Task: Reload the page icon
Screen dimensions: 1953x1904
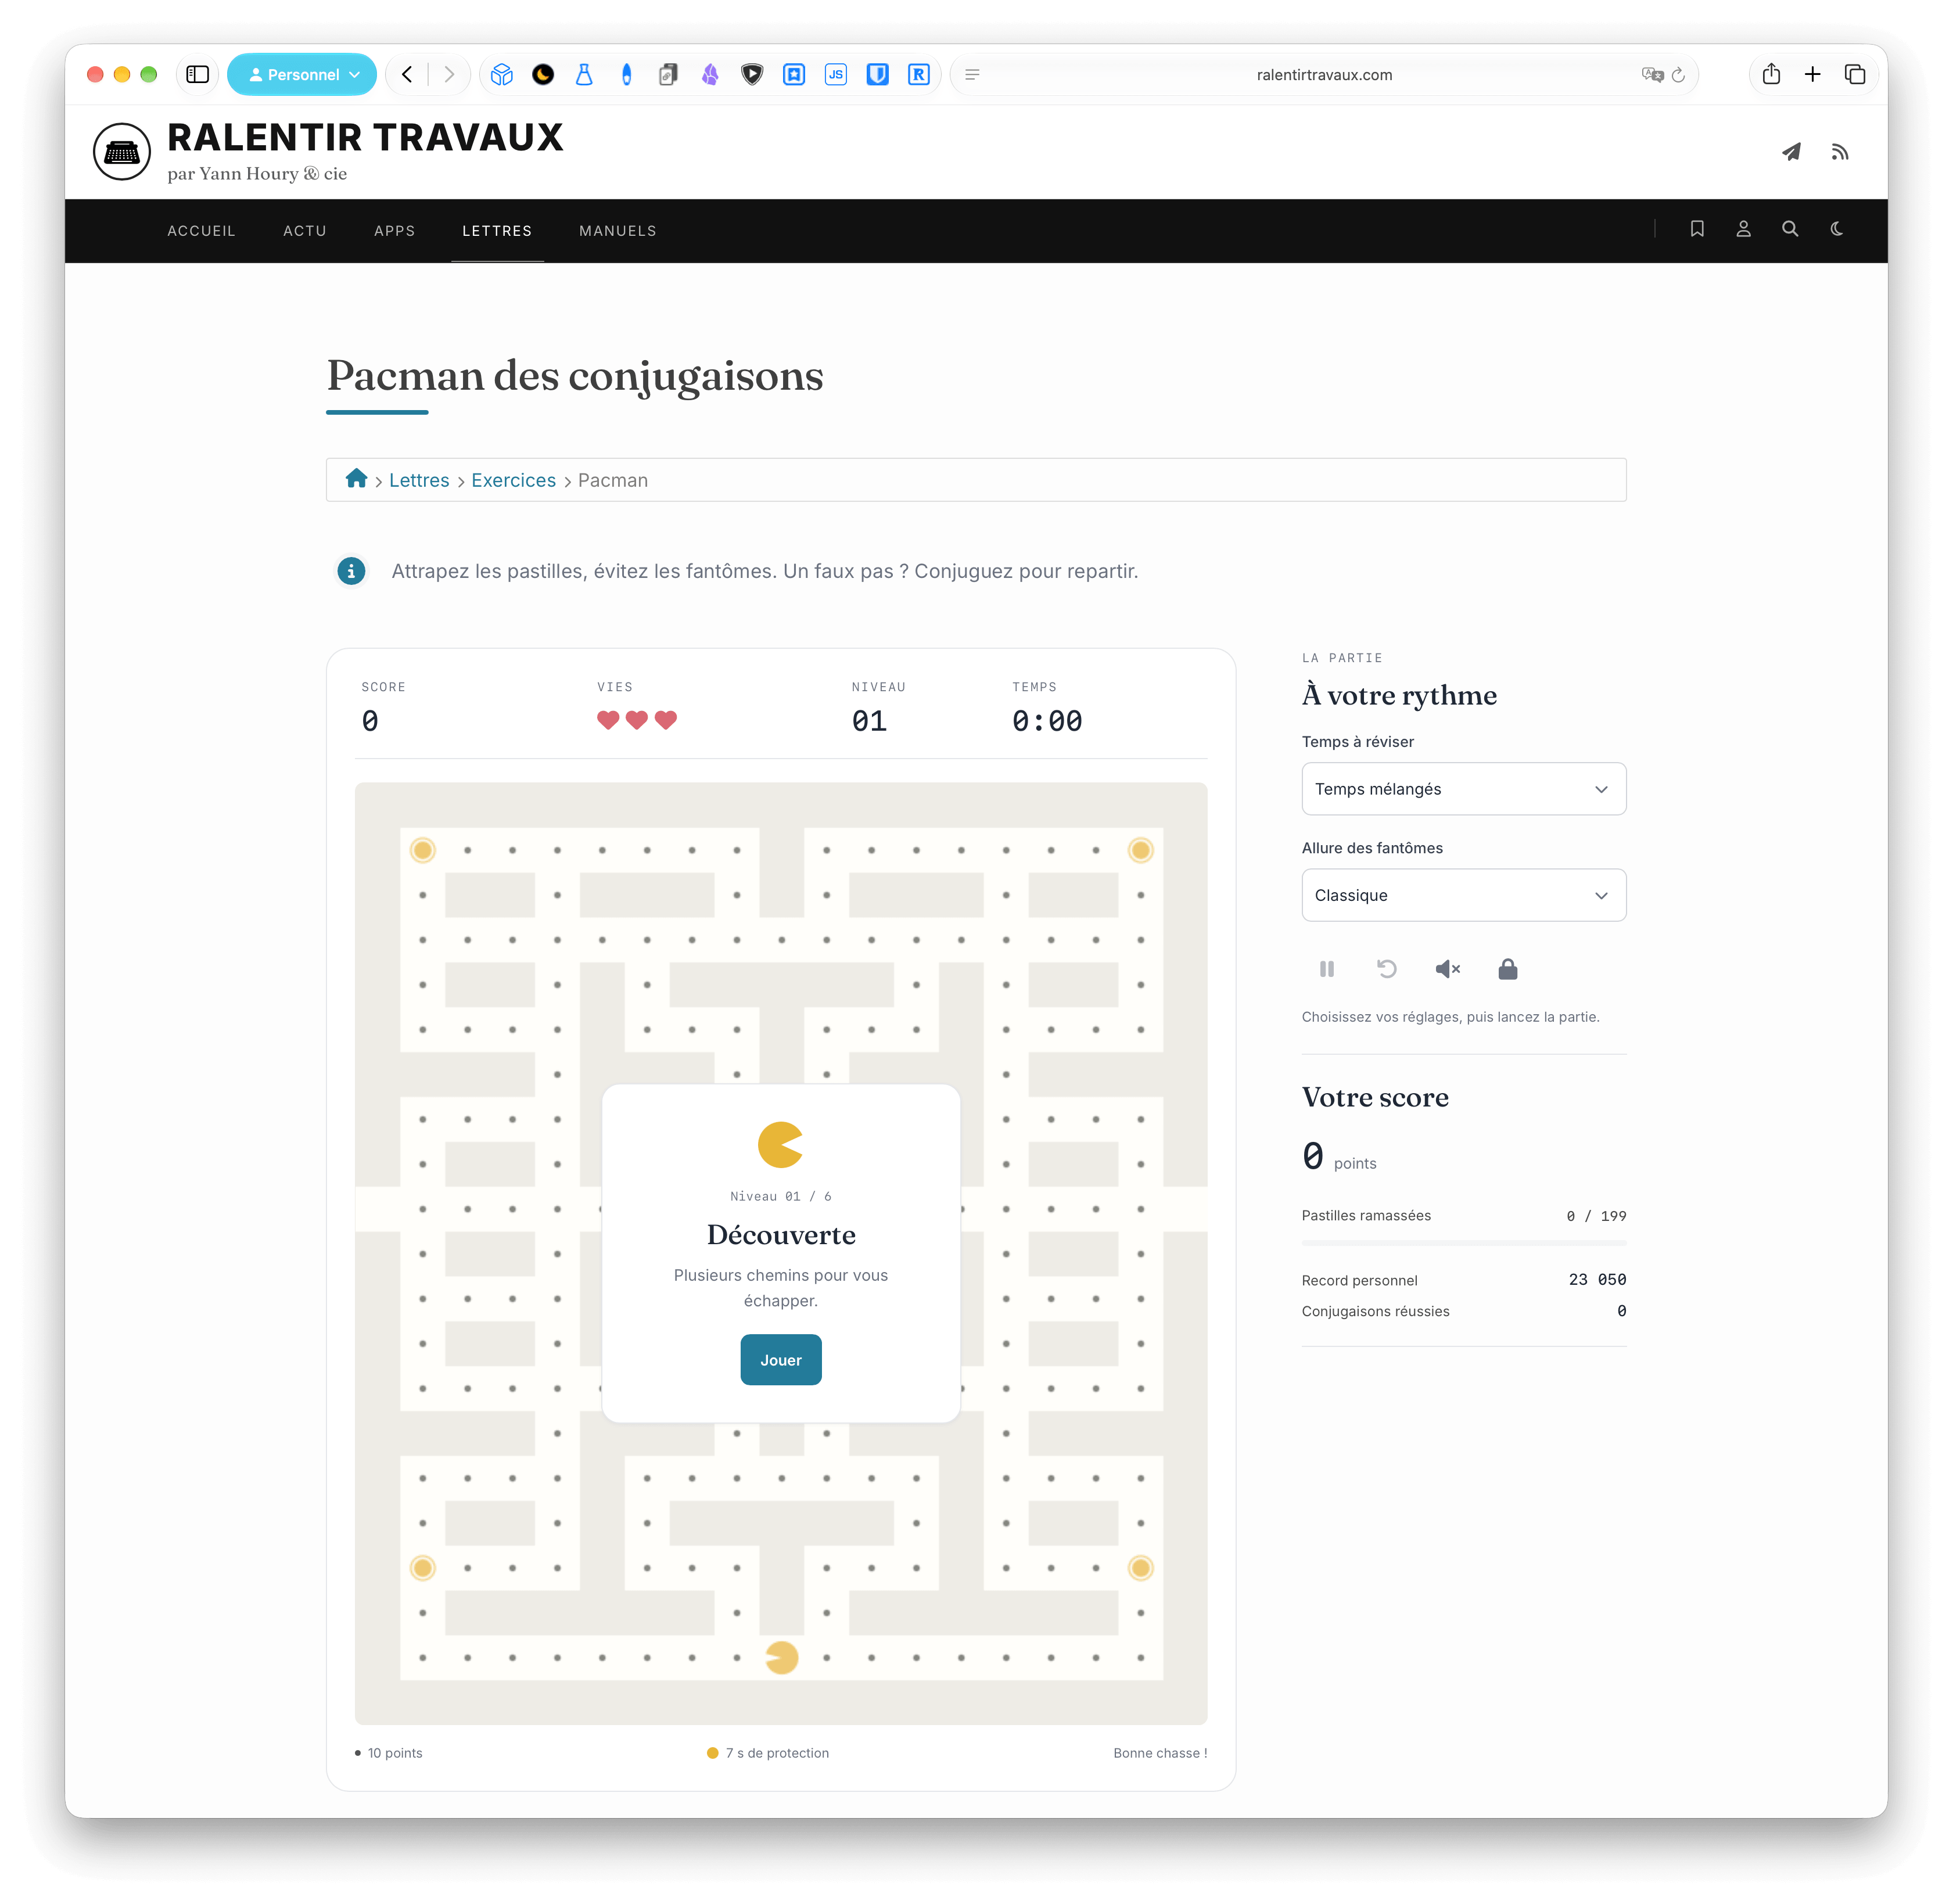Action: [x=1678, y=75]
